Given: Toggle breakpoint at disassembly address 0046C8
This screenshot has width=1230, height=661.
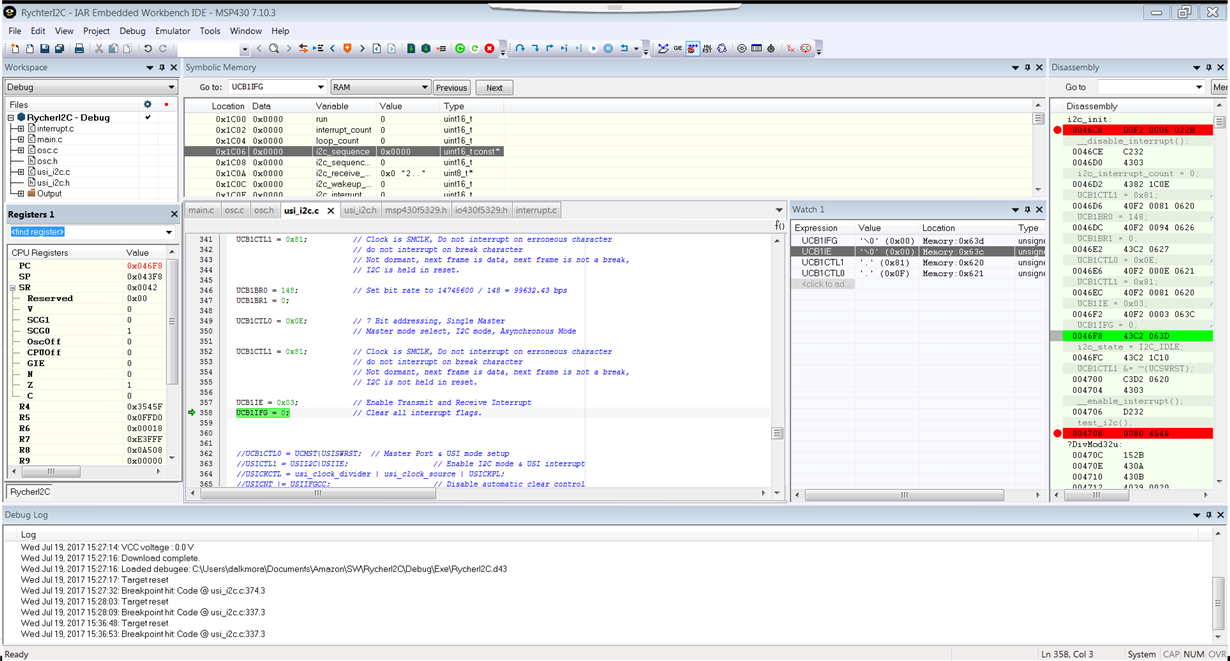Looking at the screenshot, I should [1057, 130].
